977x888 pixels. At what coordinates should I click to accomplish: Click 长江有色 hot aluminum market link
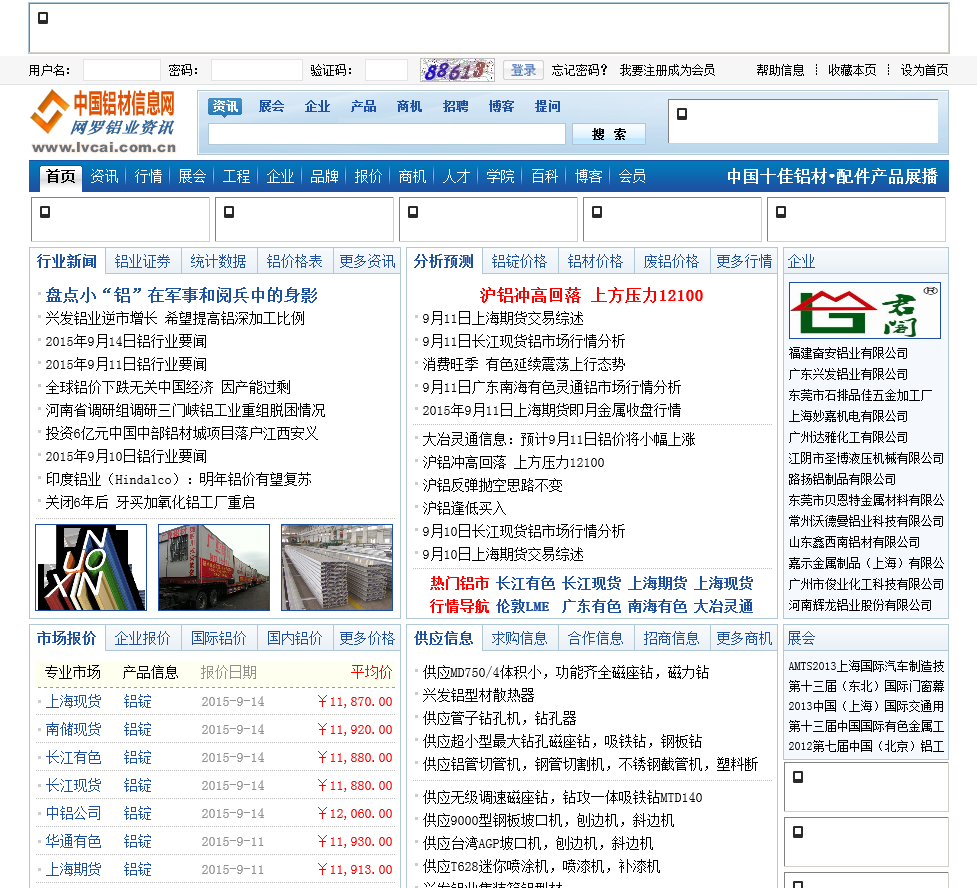pyautogui.click(x=525, y=583)
